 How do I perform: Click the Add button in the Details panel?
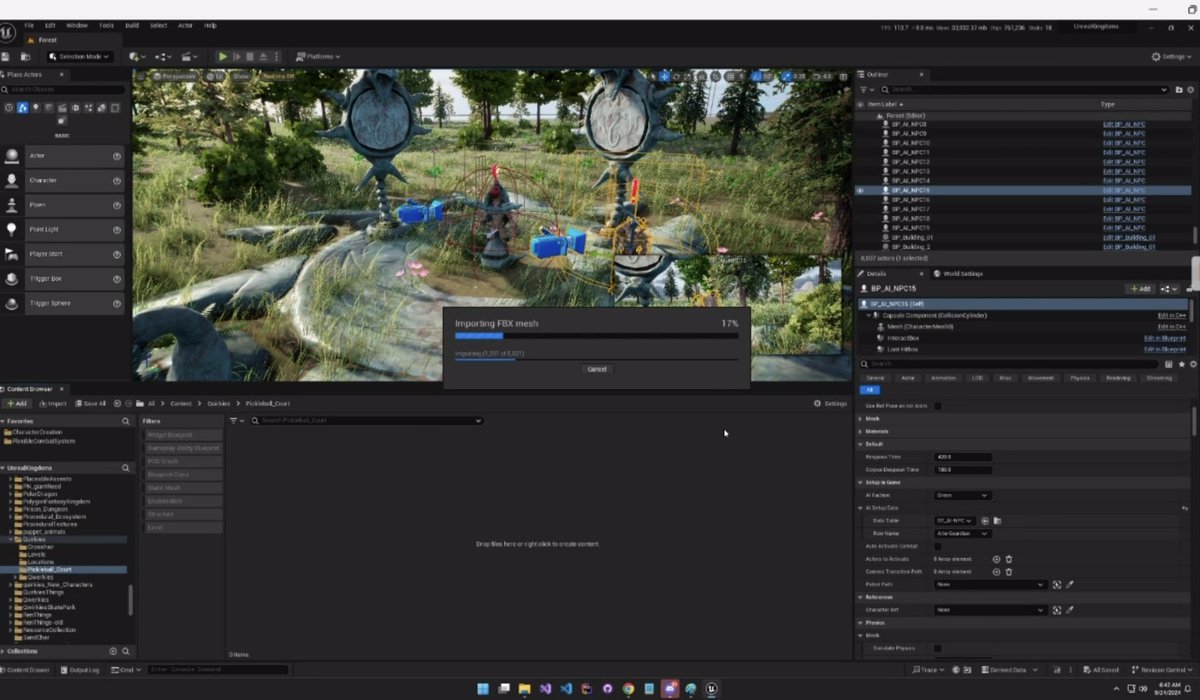pos(1140,289)
